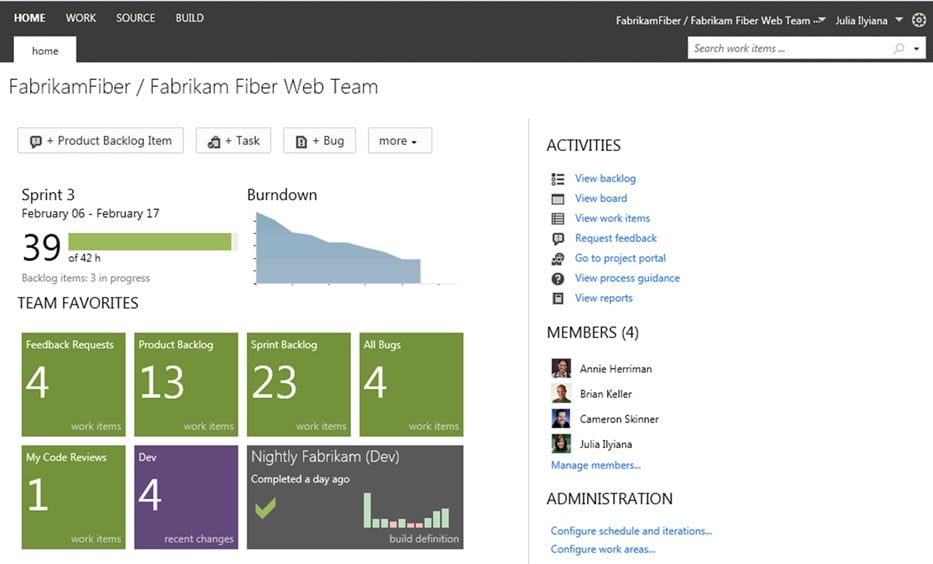Open the Sprint Backlog tile
933x564 pixels.
point(299,384)
